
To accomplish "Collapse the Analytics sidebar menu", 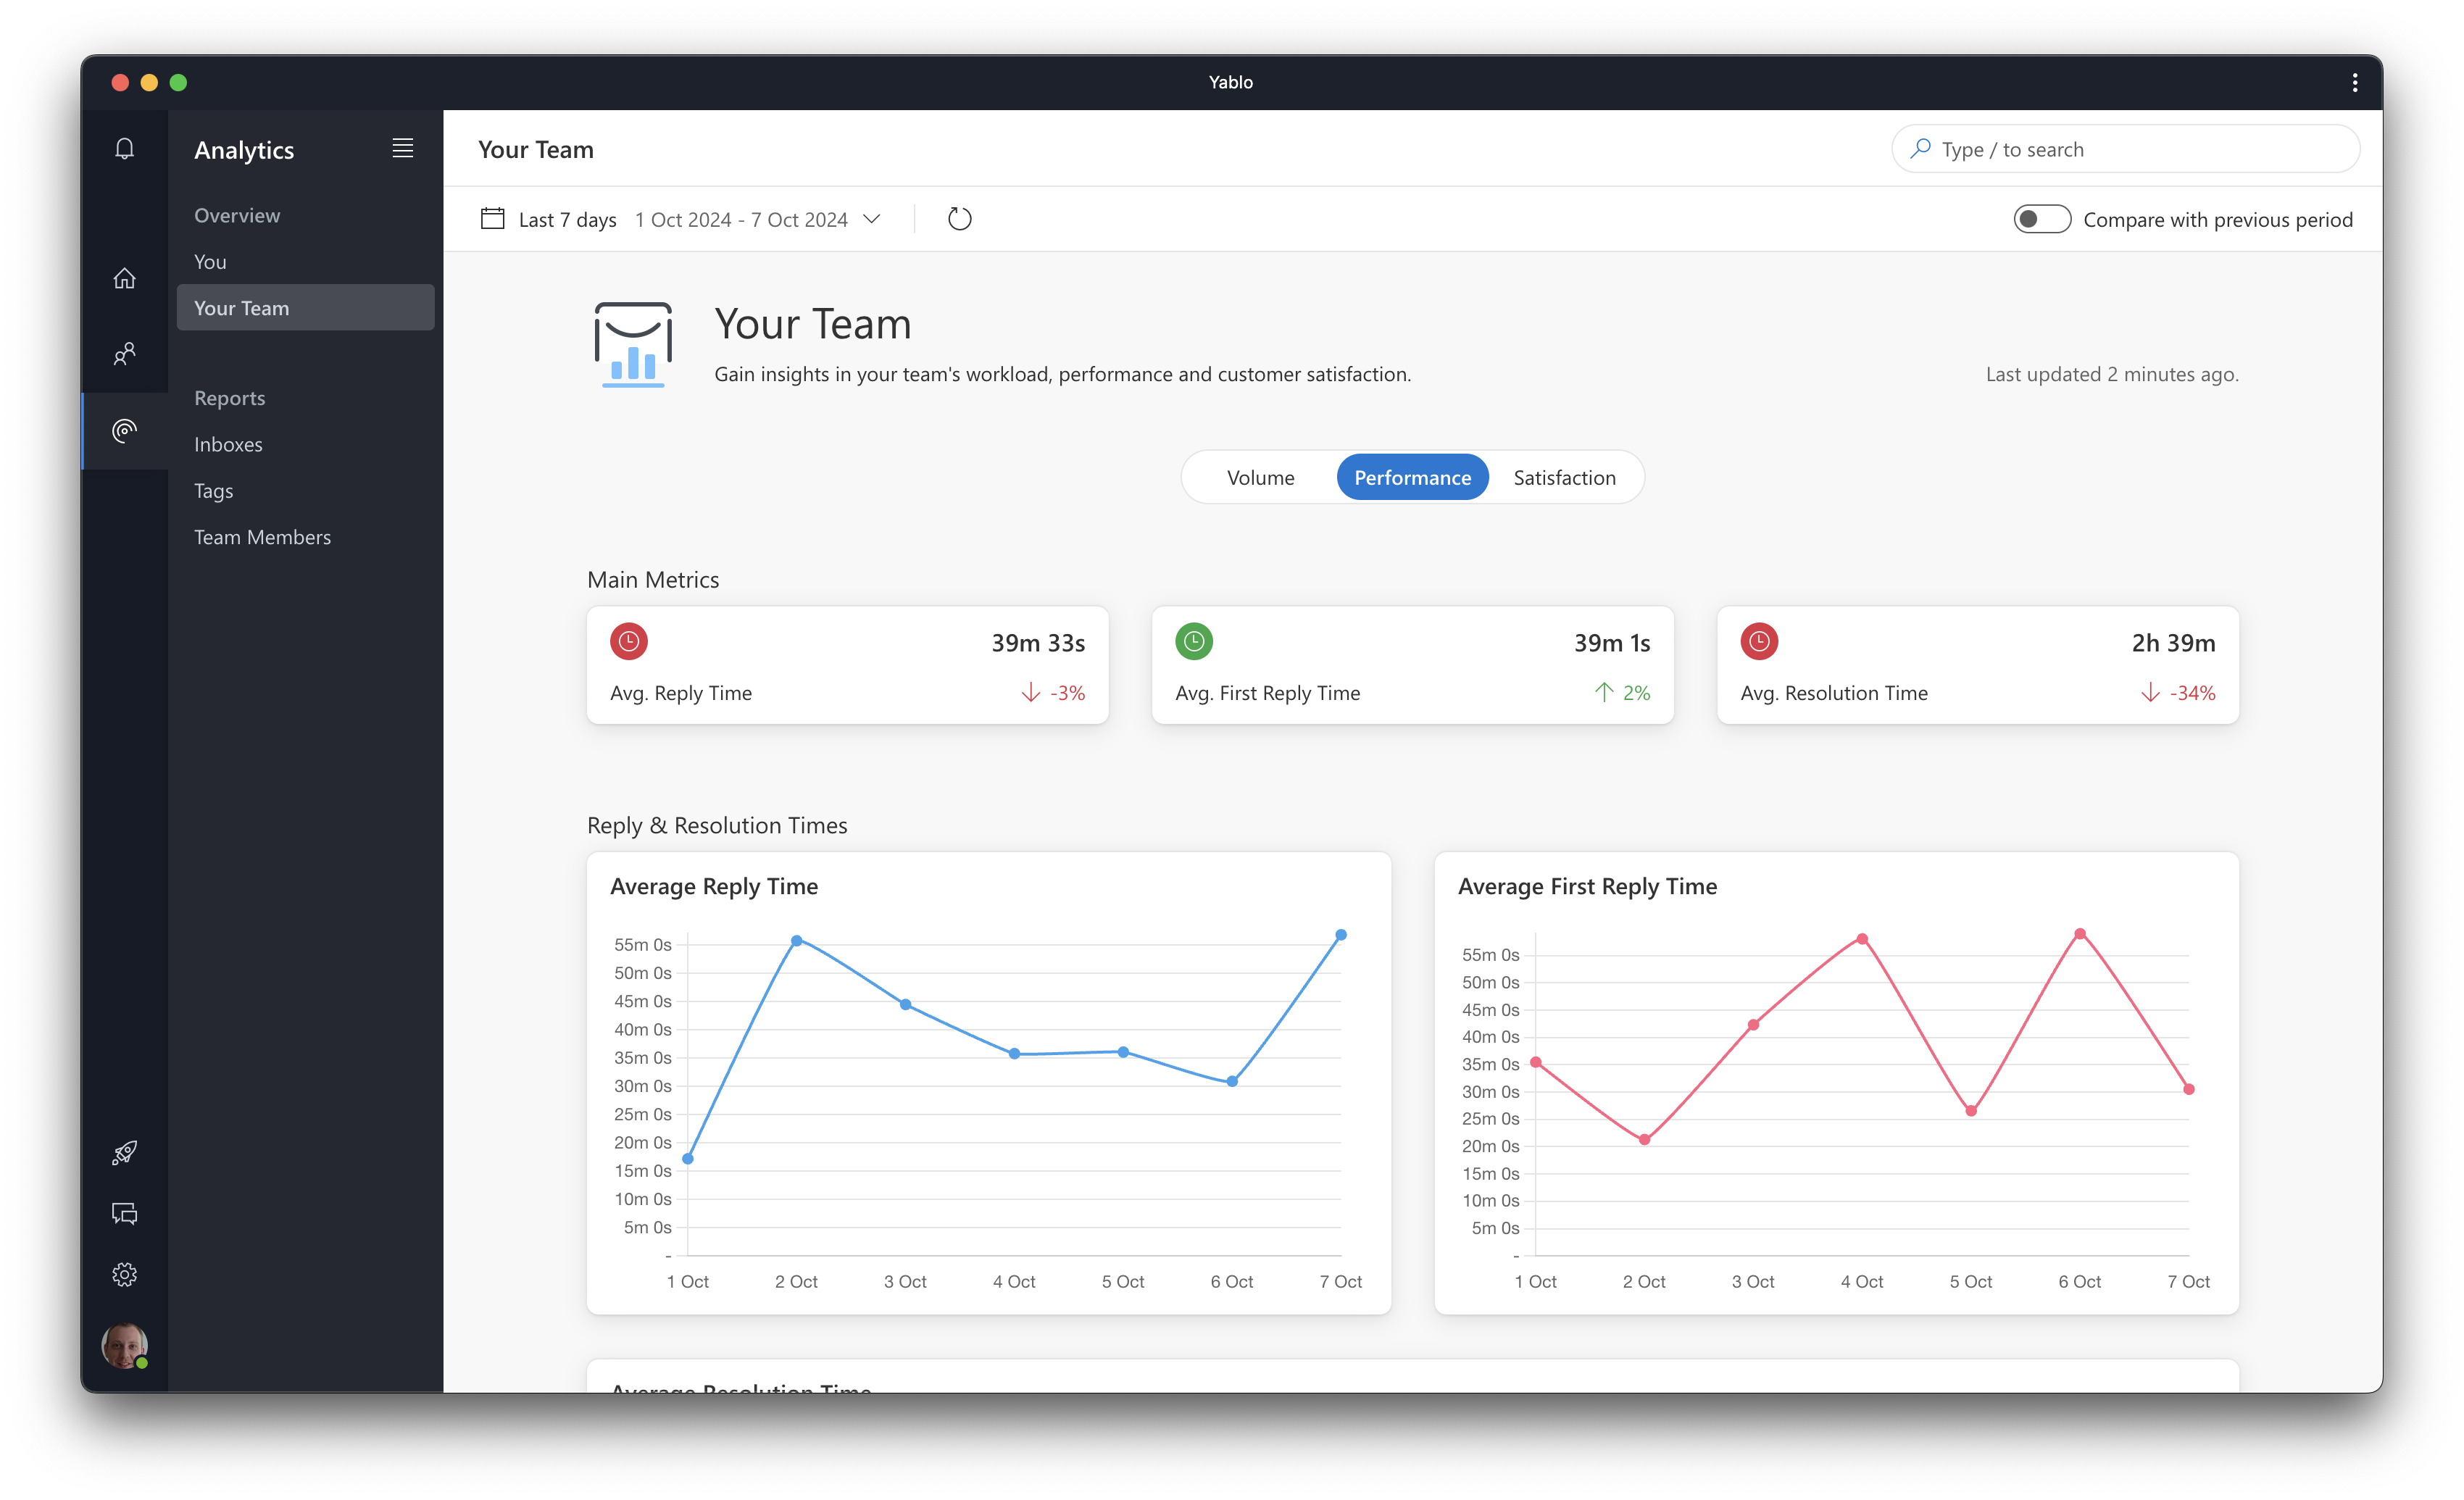I will pyautogui.click(x=402, y=148).
